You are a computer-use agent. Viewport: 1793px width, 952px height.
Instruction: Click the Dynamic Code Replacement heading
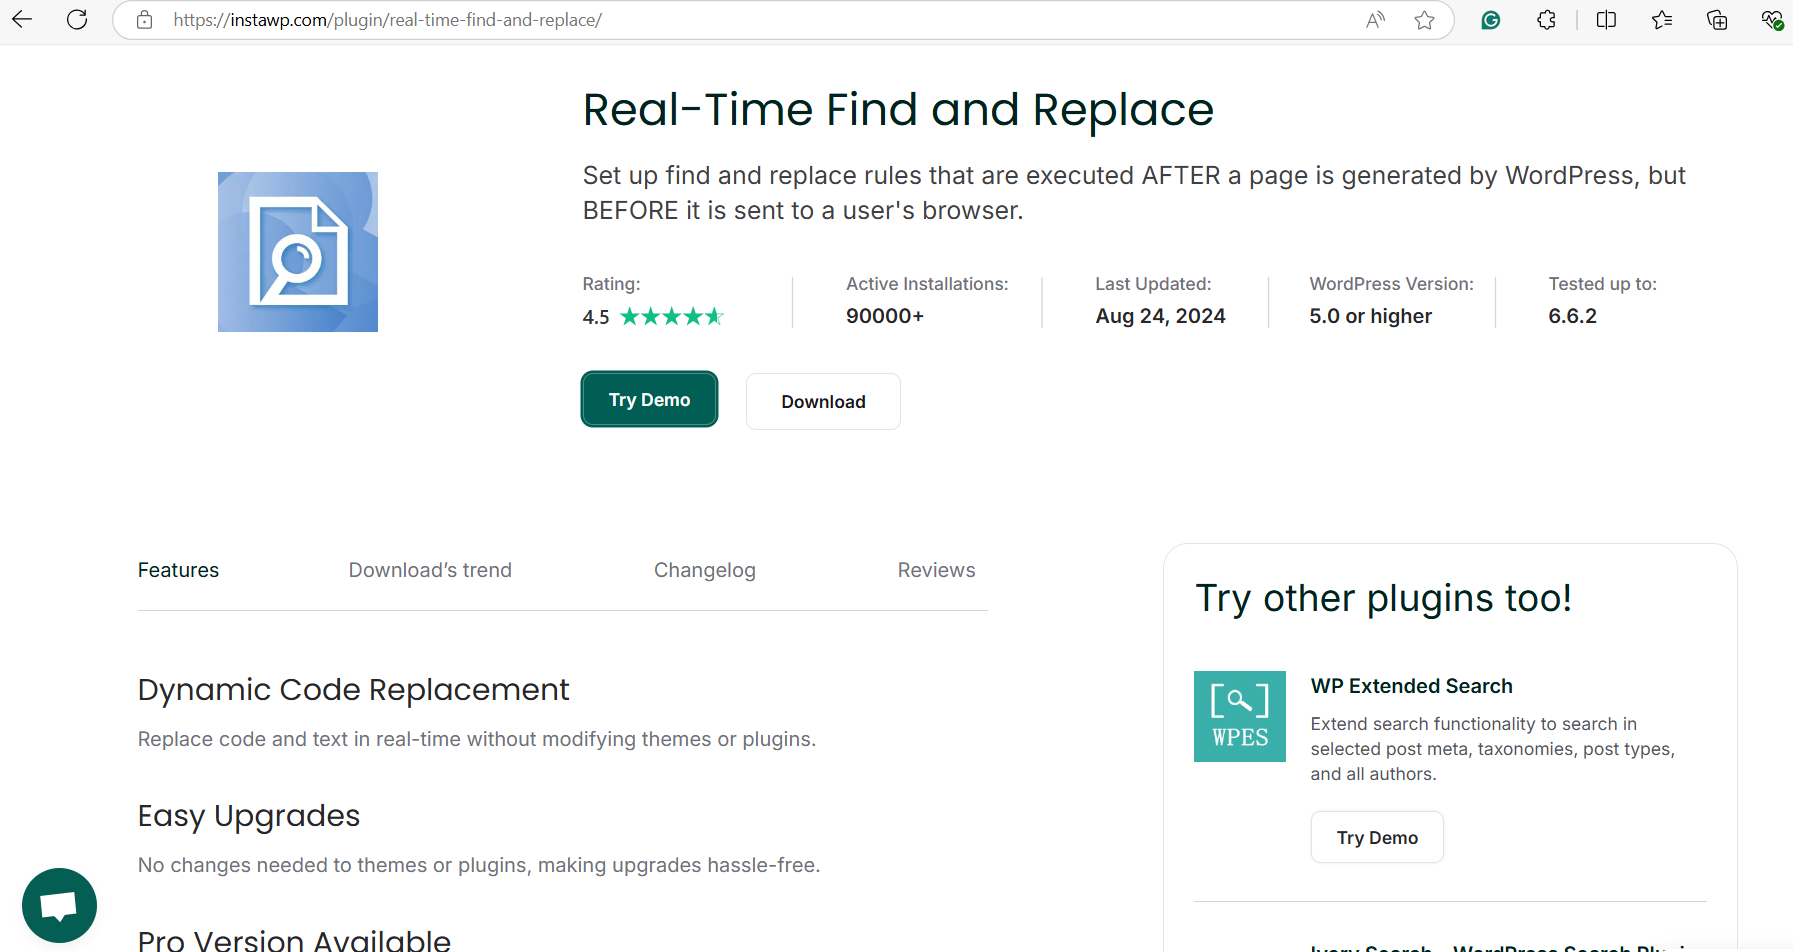[x=353, y=690]
